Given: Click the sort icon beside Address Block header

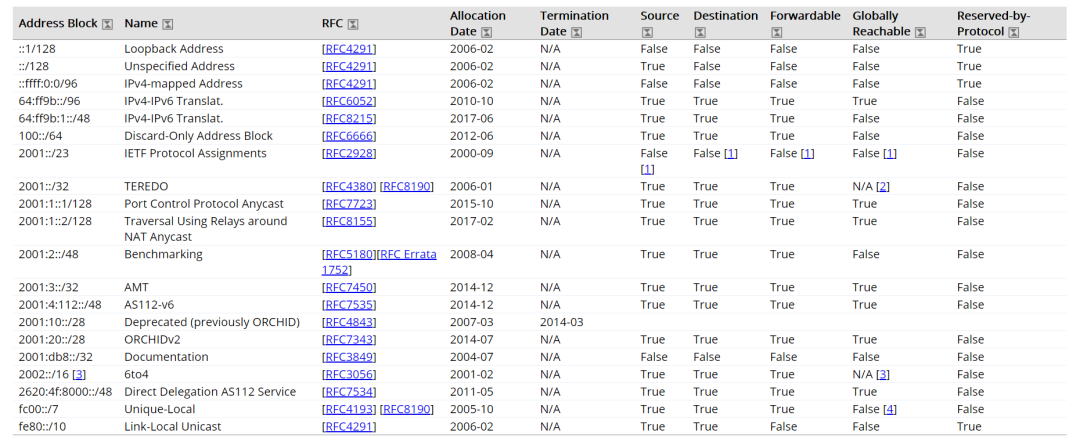Looking at the screenshot, I should [x=108, y=24].
